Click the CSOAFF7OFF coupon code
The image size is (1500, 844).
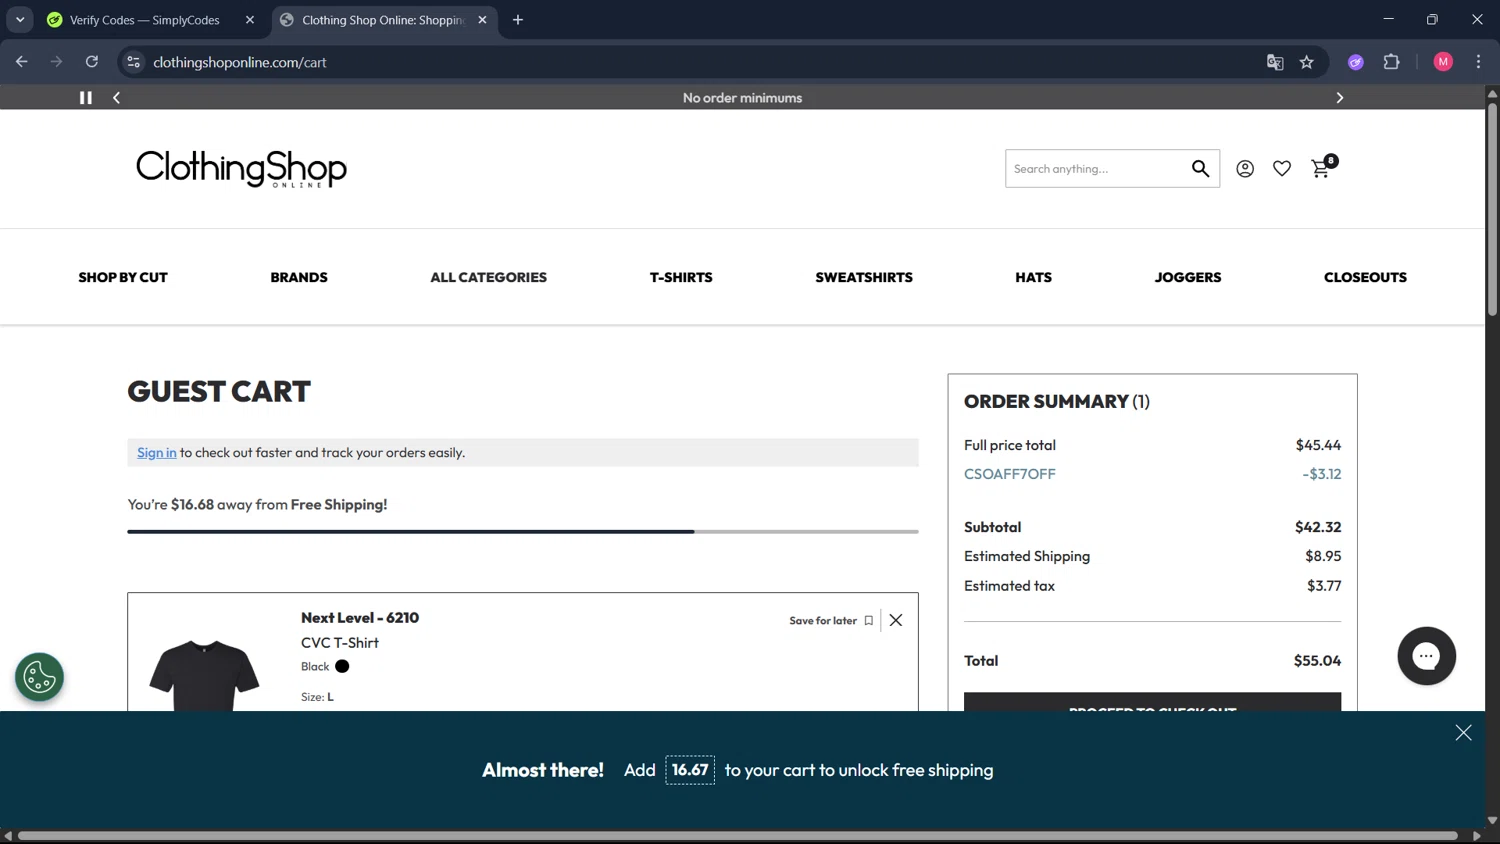pyautogui.click(x=1010, y=474)
